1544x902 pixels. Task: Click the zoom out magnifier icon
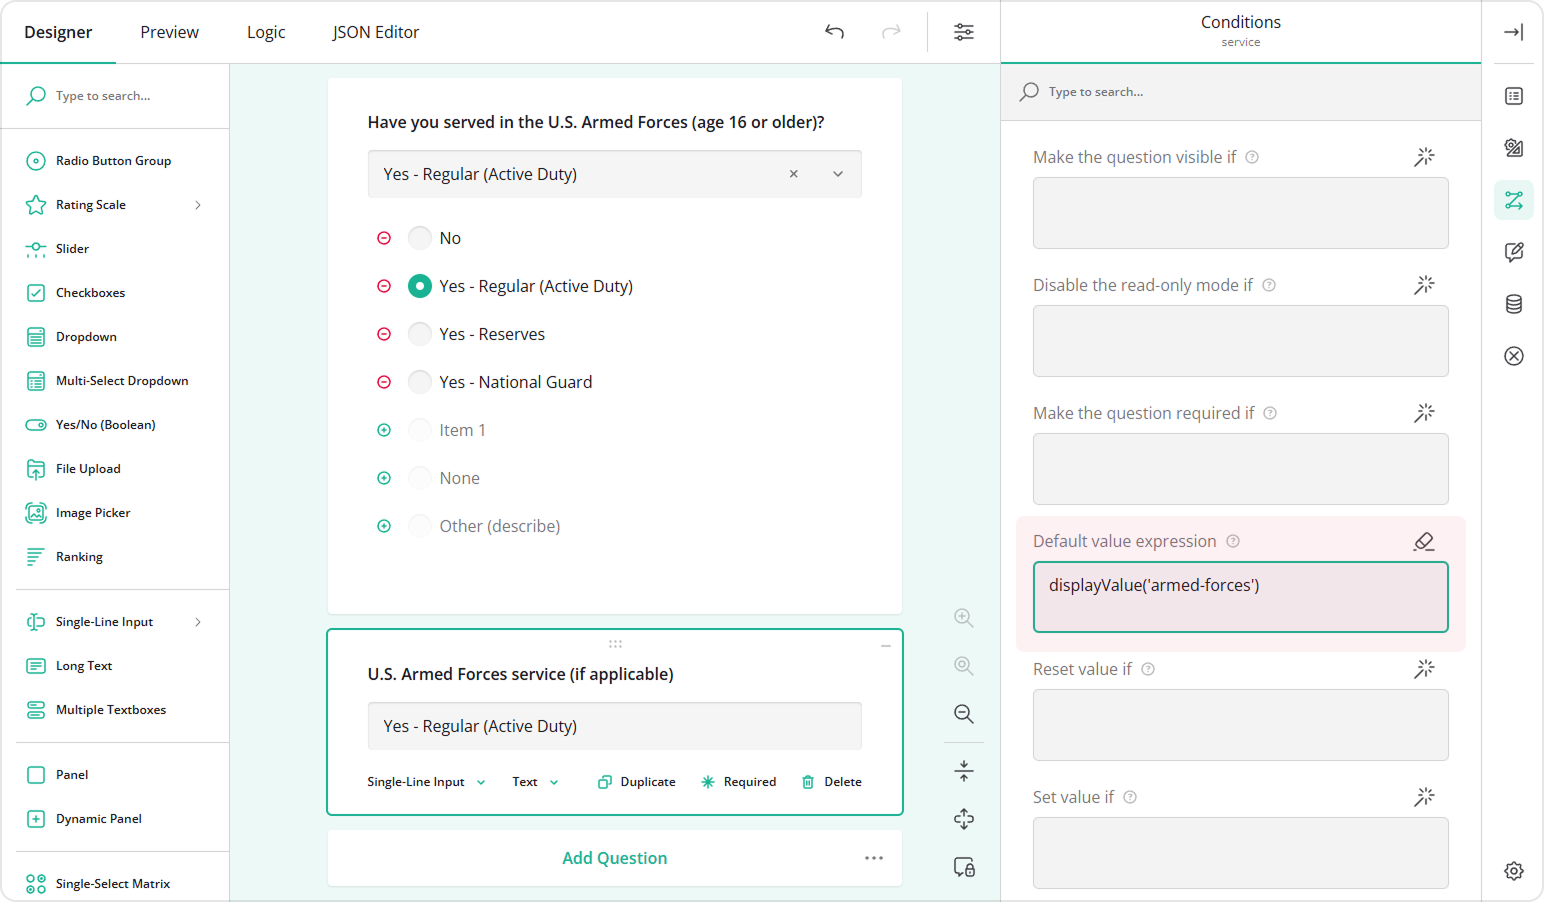pyautogui.click(x=963, y=714)
